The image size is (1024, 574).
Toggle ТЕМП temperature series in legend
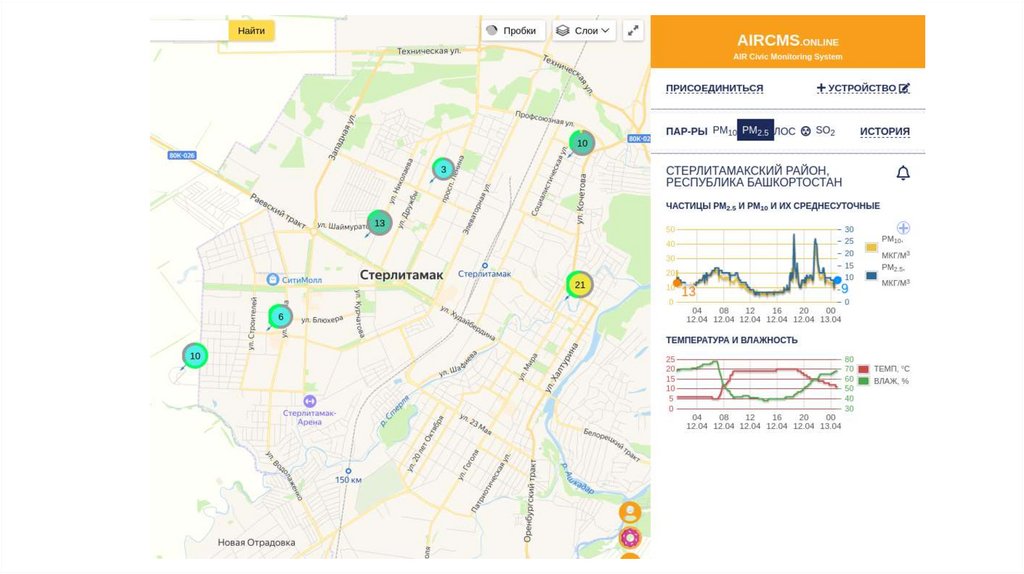coord(865,369)
